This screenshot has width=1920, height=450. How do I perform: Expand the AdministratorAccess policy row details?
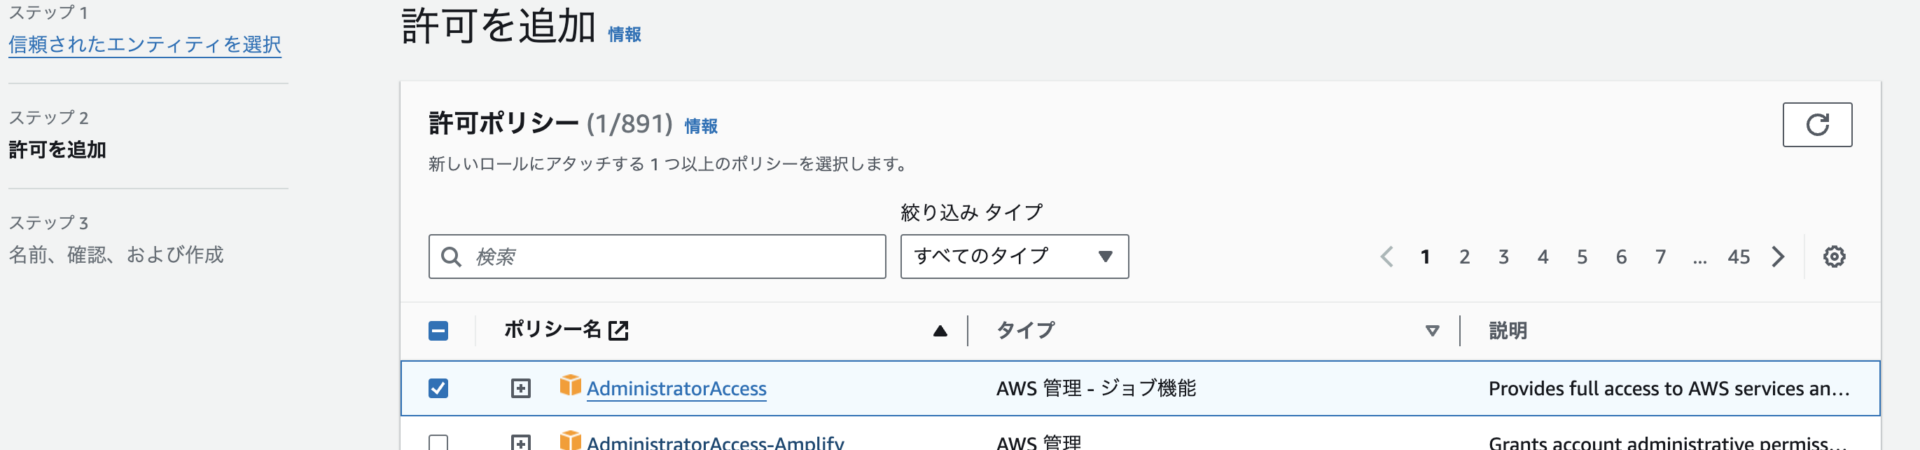[x=521, y=388]
